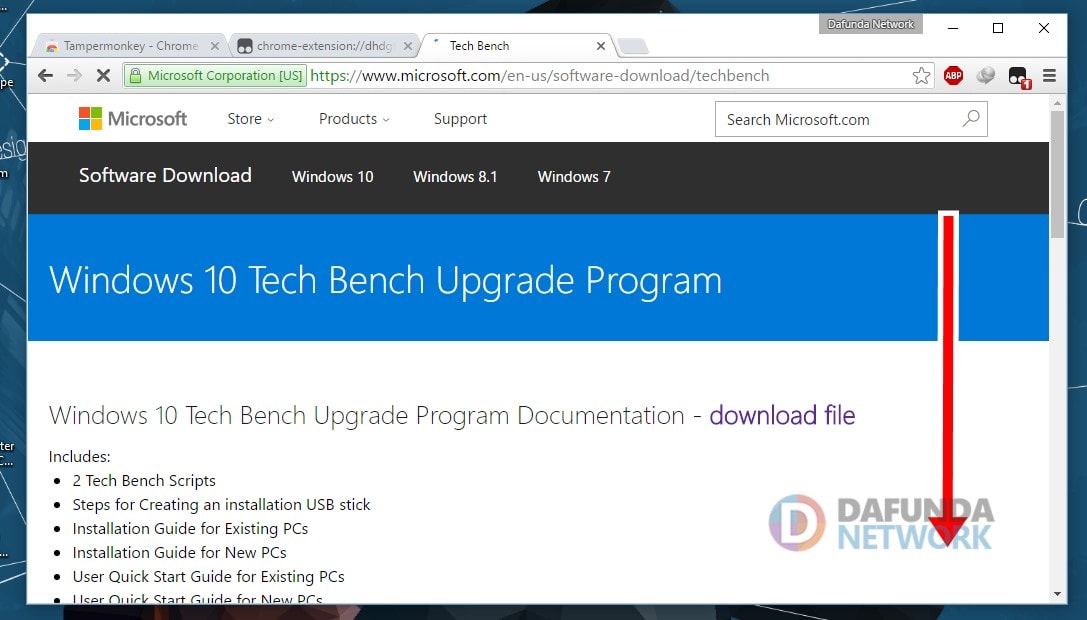The image size is (1087, 620).
Task: Click the Microsoft logo
Action: pyautogui.click(x=133, y=119)
